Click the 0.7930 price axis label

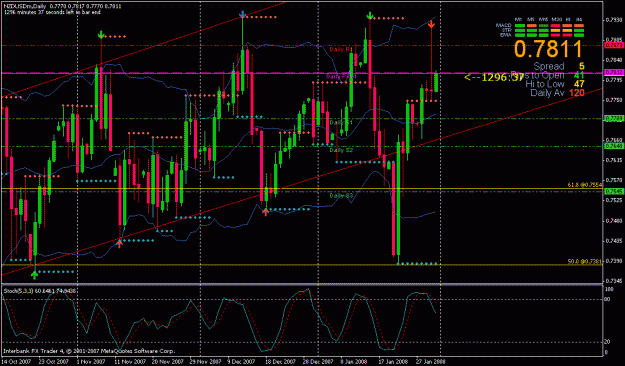click(613, 20)
